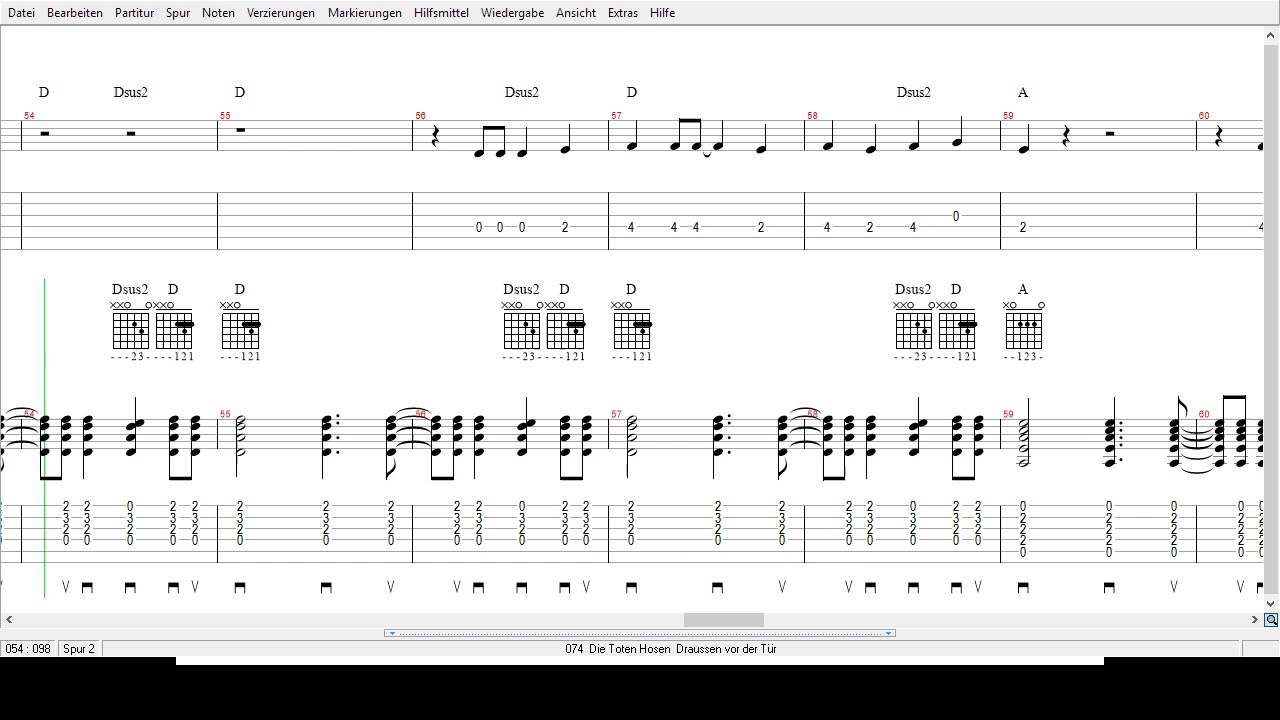Click the '054 : 098' position field in status bar
The height and width of the screenshot is (720, 1280).
point(28,649)
